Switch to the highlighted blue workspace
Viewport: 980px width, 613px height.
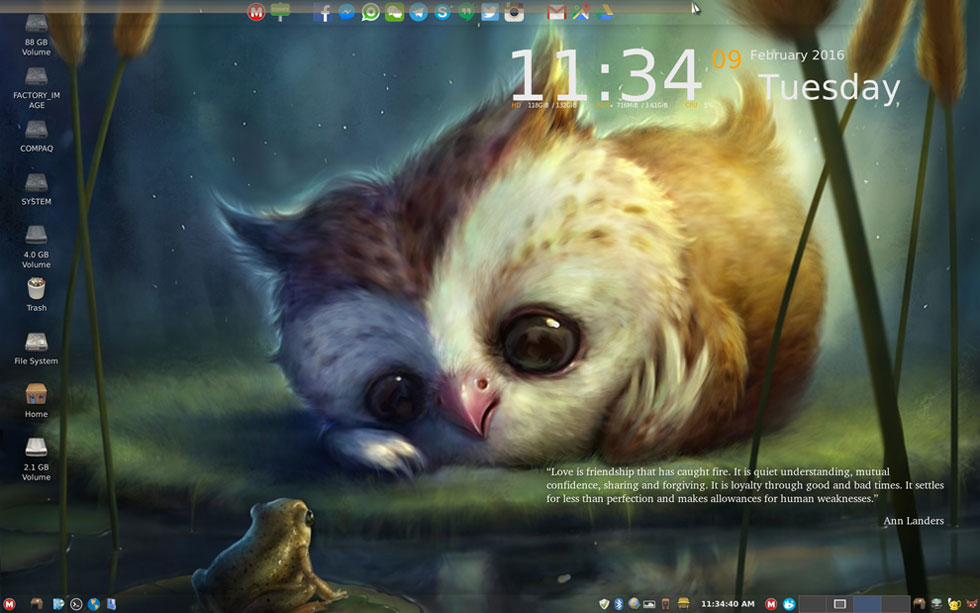pos(868,604)
